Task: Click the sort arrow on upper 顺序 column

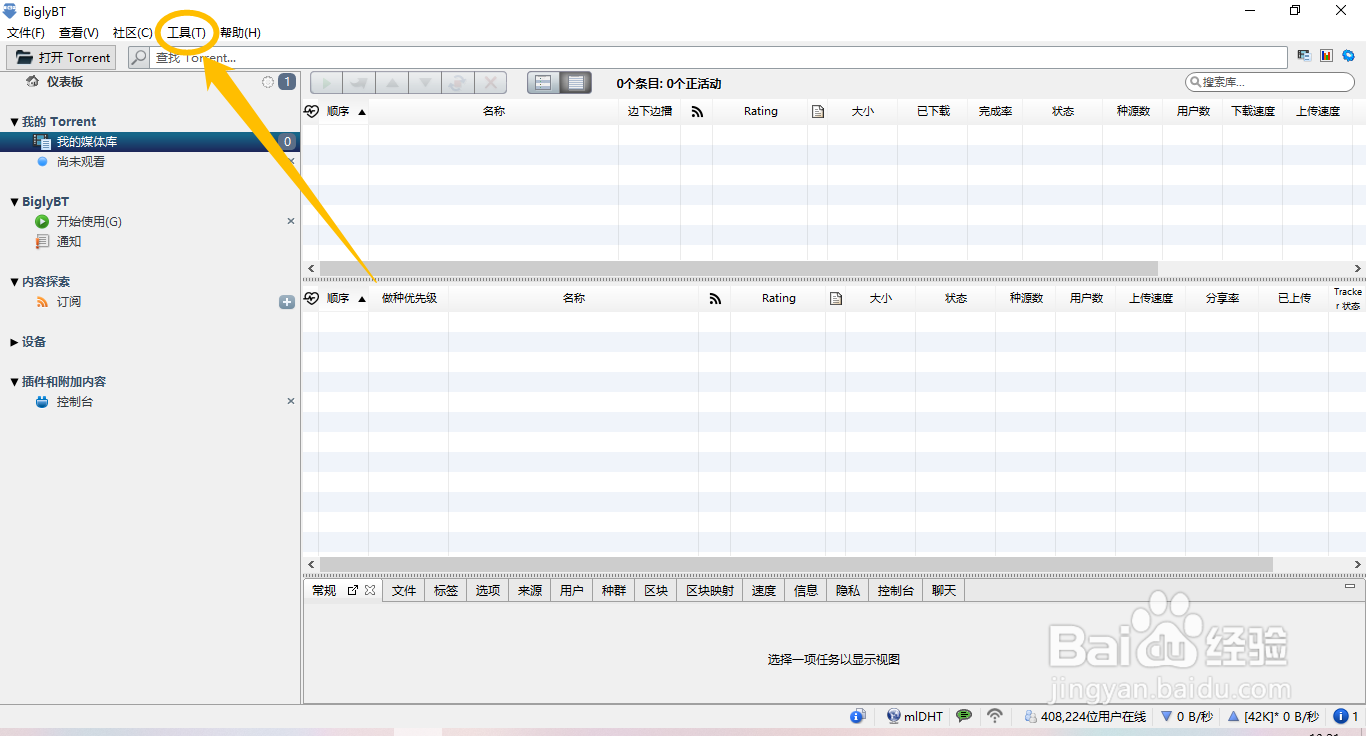Action: pyautogui.click(x=362, y=112)
